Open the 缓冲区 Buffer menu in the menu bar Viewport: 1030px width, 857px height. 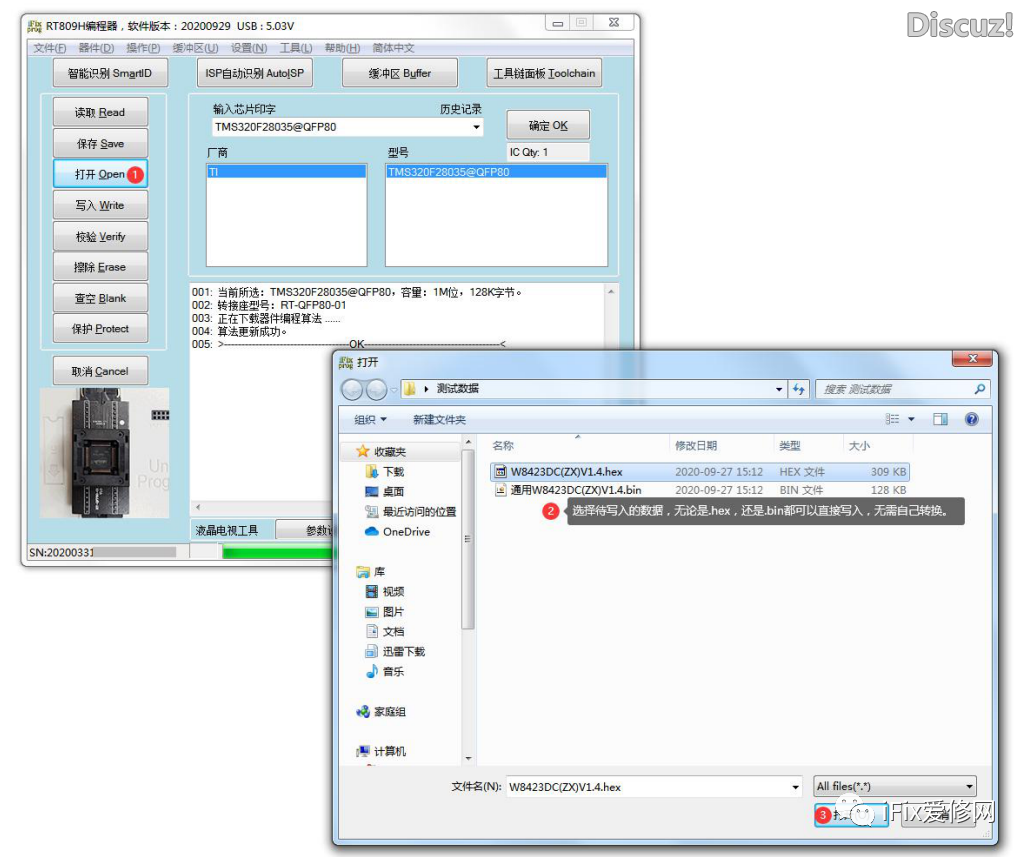(195, 48)
